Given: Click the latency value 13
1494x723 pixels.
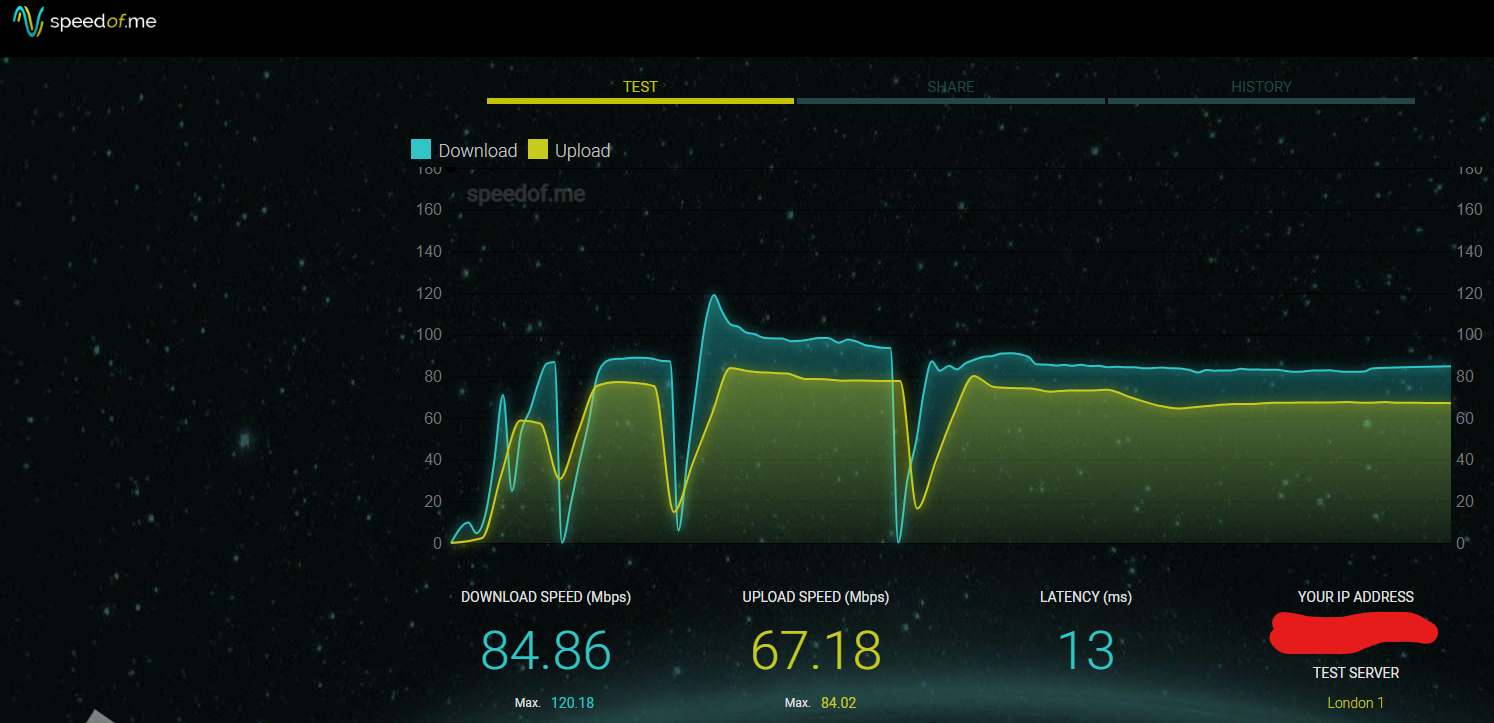Looking at the screenshot, I should 1085,651.
